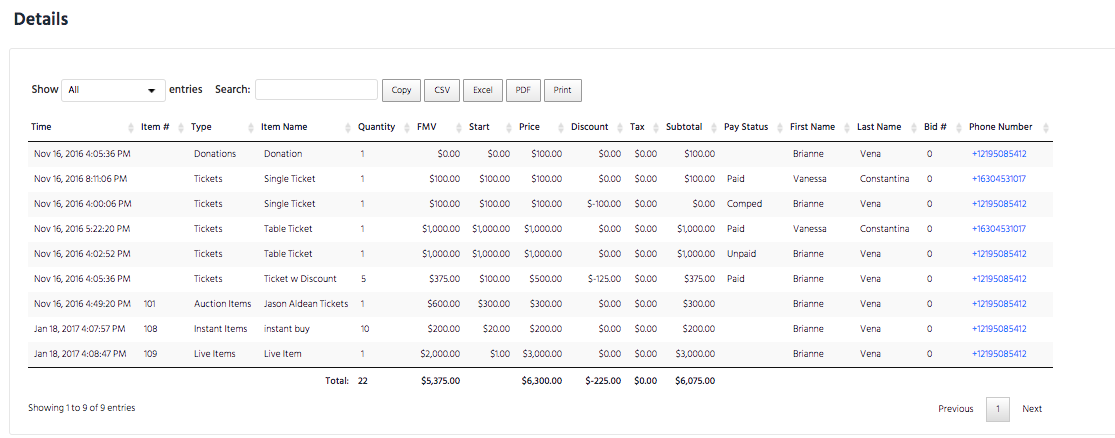
Task: Export the table to Excel
Action: [483, 90]
